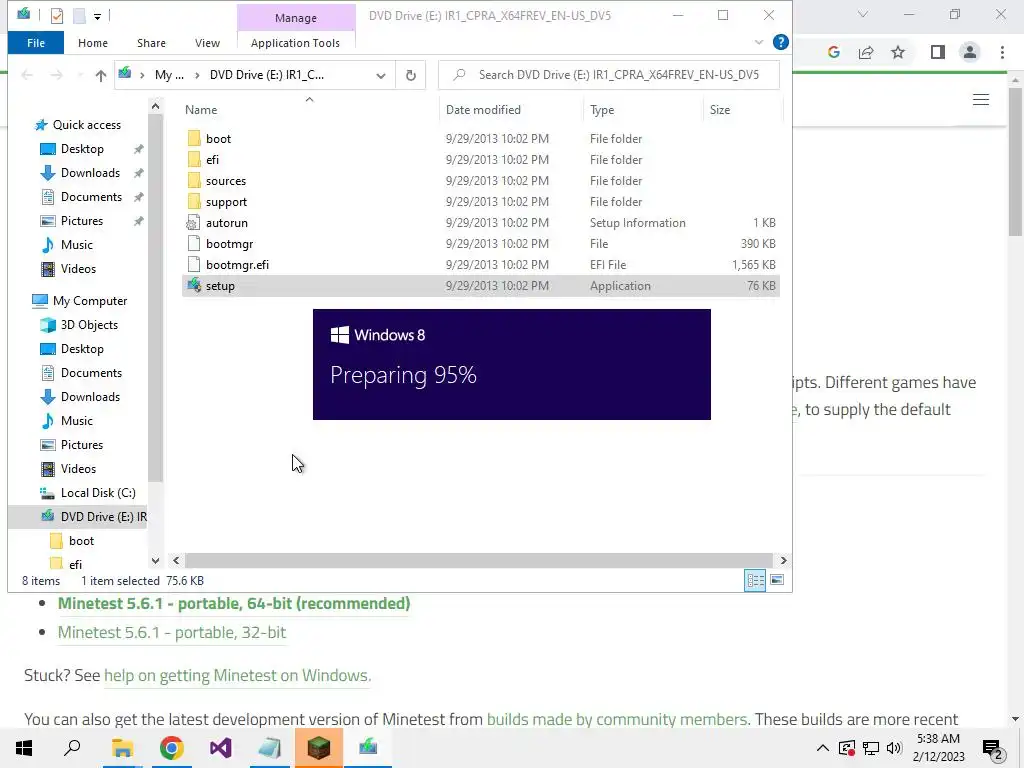Select the efi folder icon in file list

click(194, 159)
